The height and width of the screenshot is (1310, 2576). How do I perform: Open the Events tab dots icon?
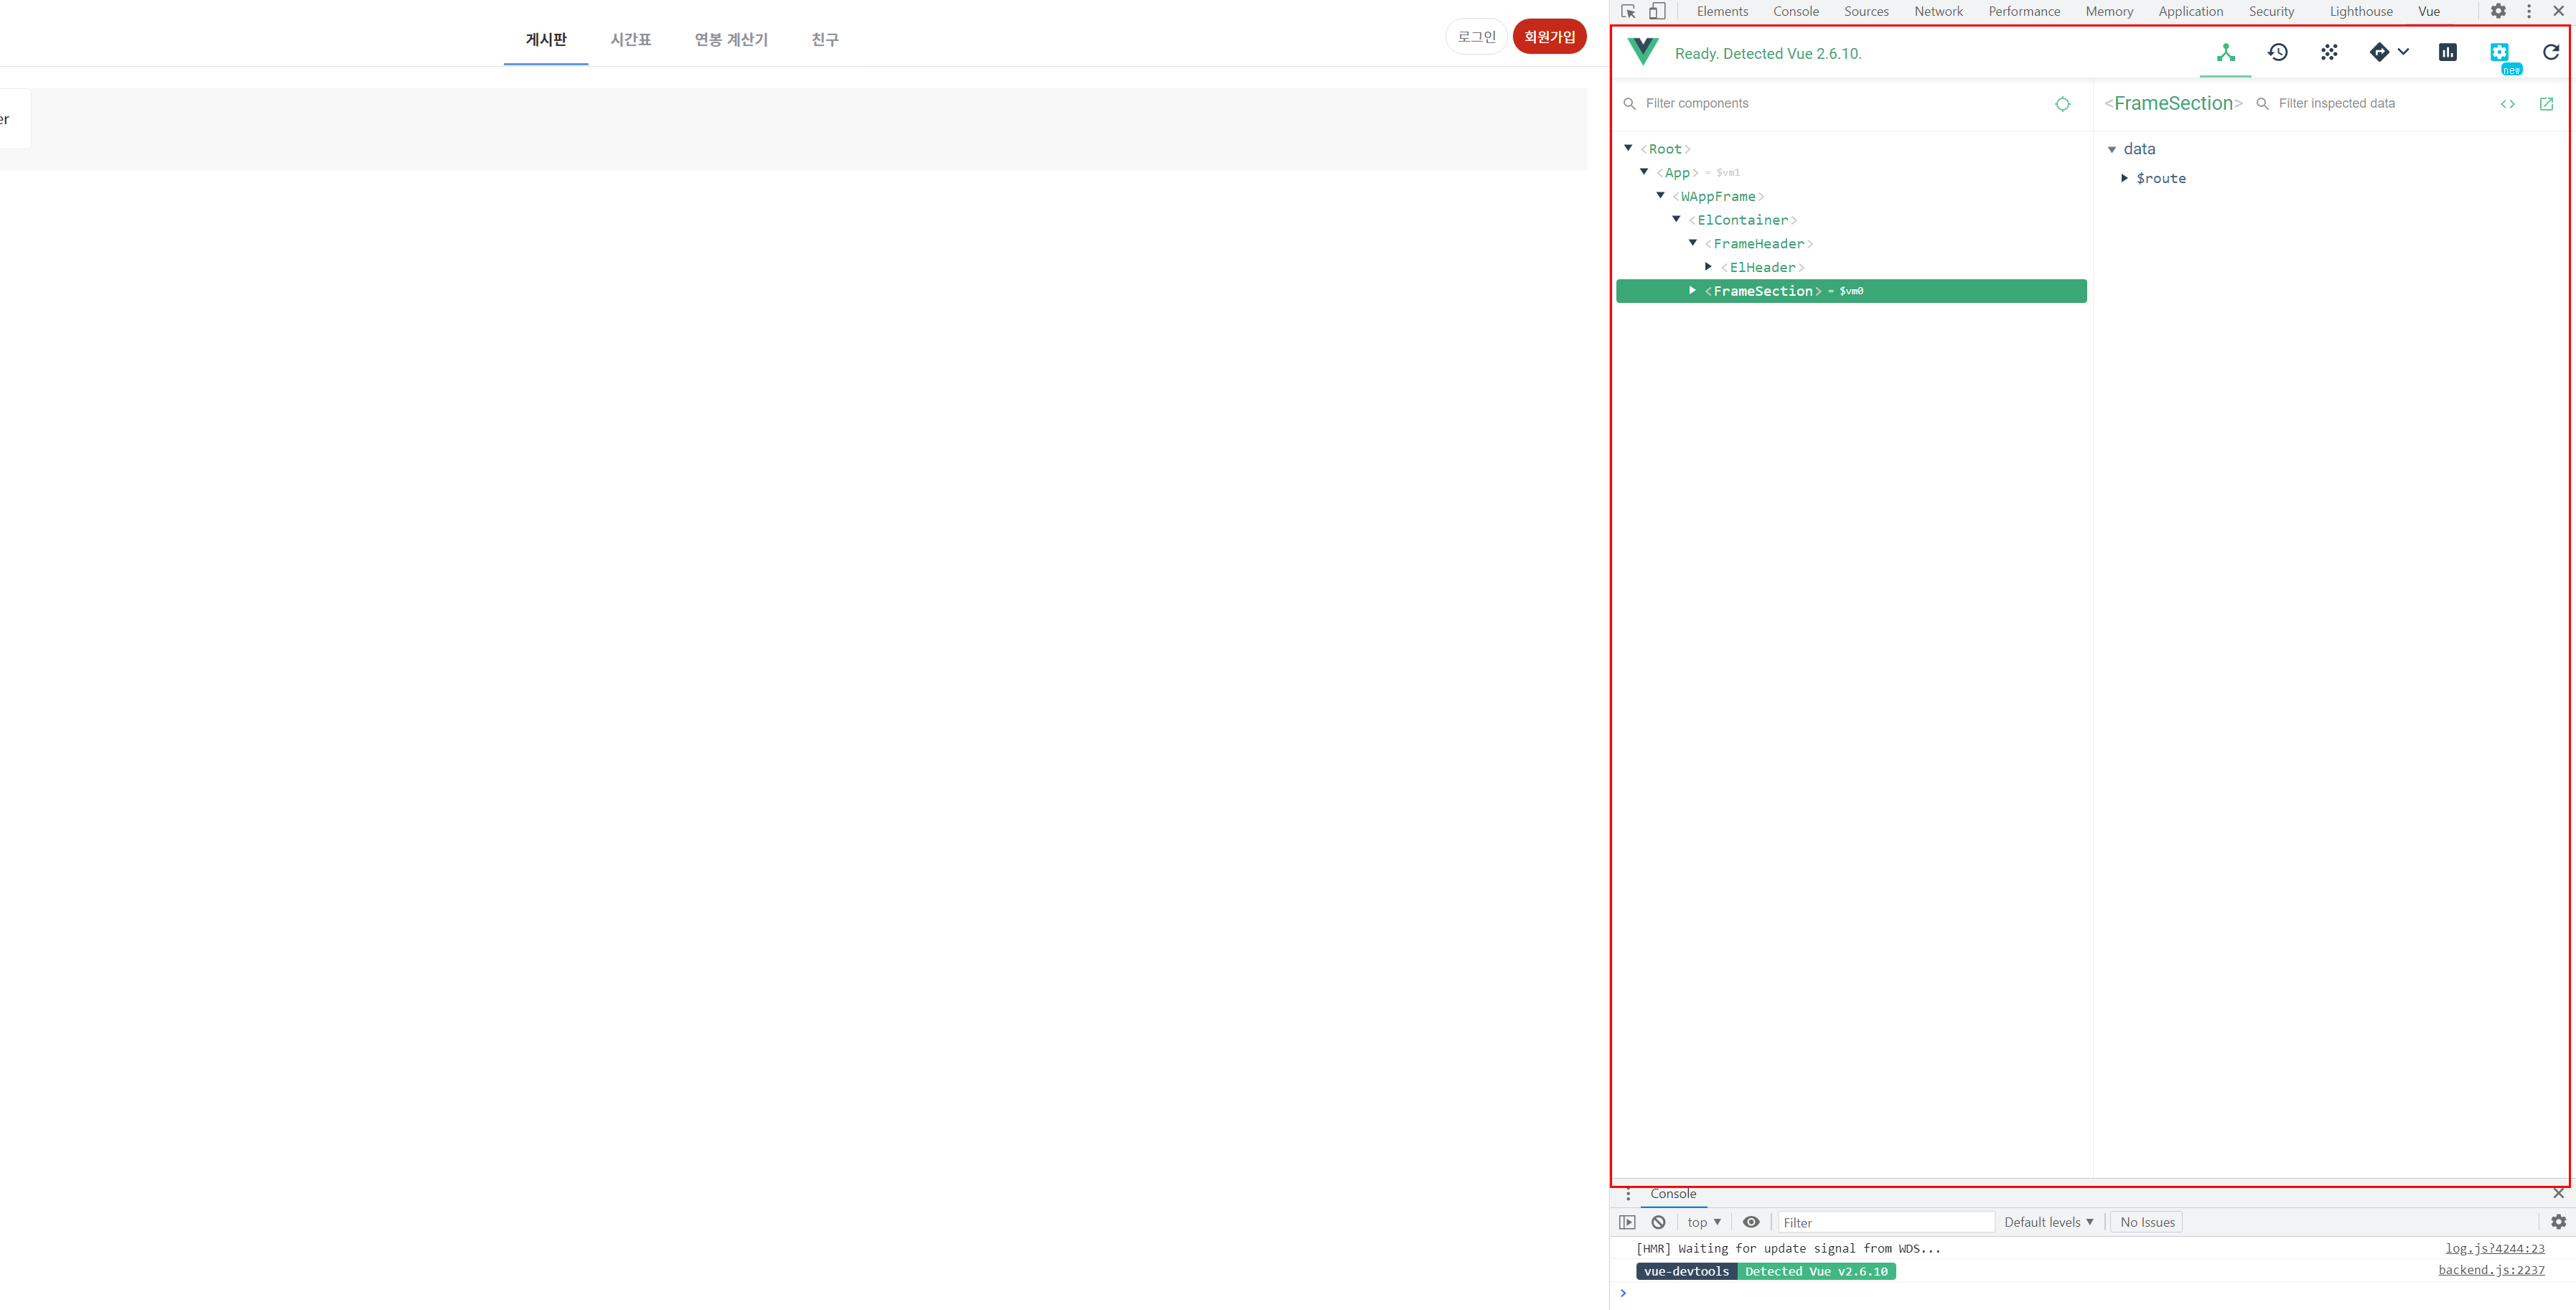point(2329,53)
